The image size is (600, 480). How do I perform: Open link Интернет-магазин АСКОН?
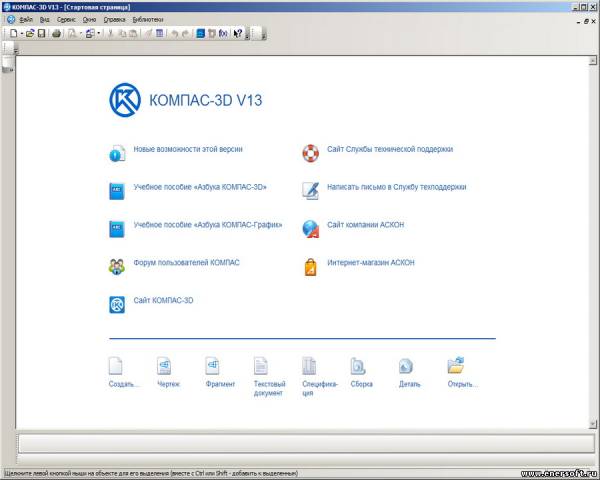pyautogui.click(x=370, y=263)
